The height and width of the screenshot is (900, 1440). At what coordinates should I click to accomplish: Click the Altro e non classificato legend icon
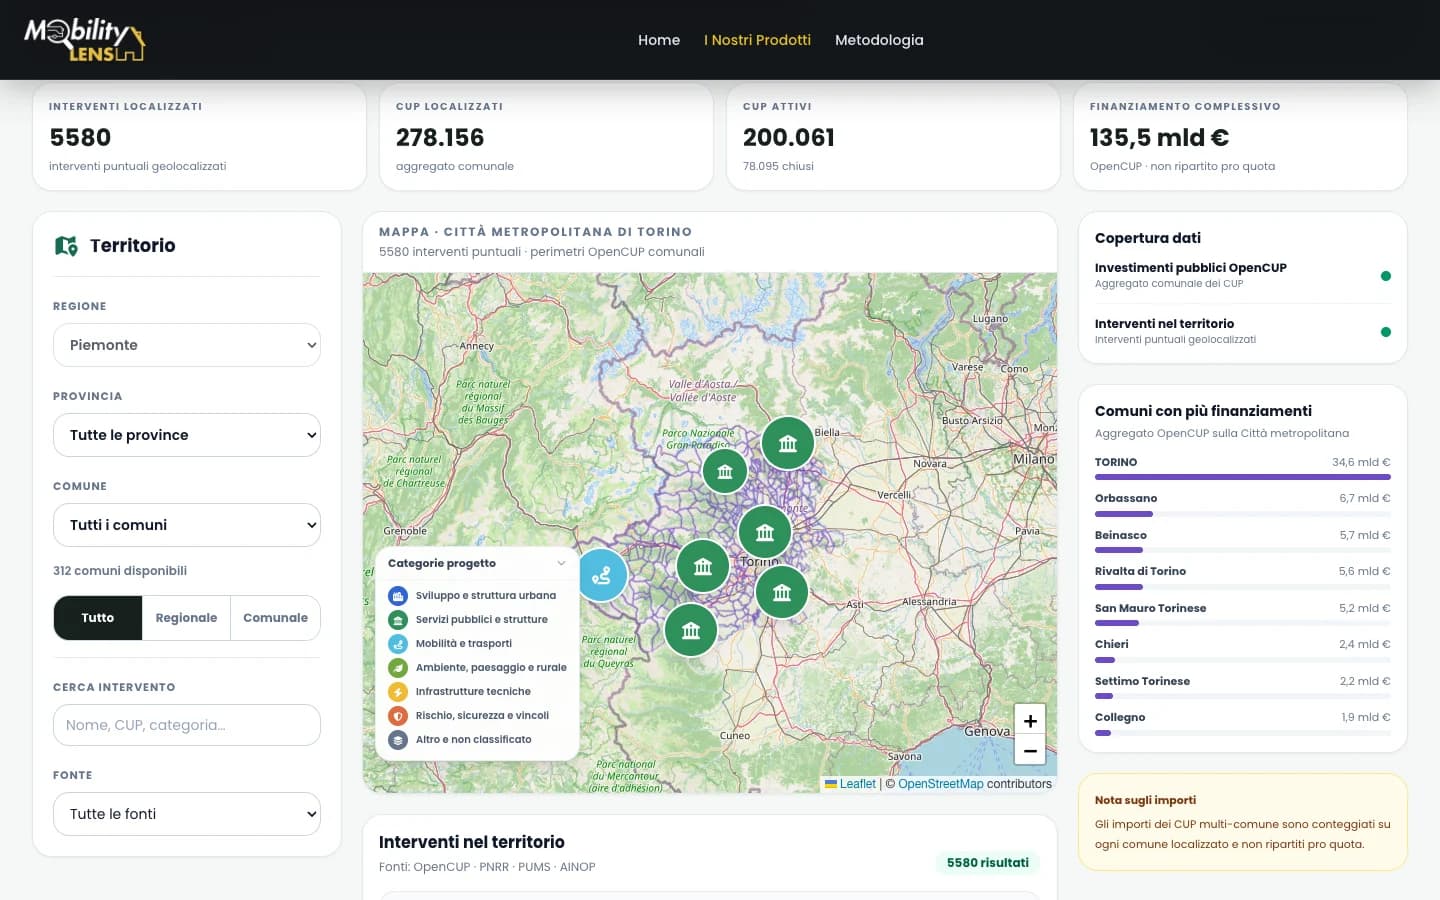coord(398,740)
